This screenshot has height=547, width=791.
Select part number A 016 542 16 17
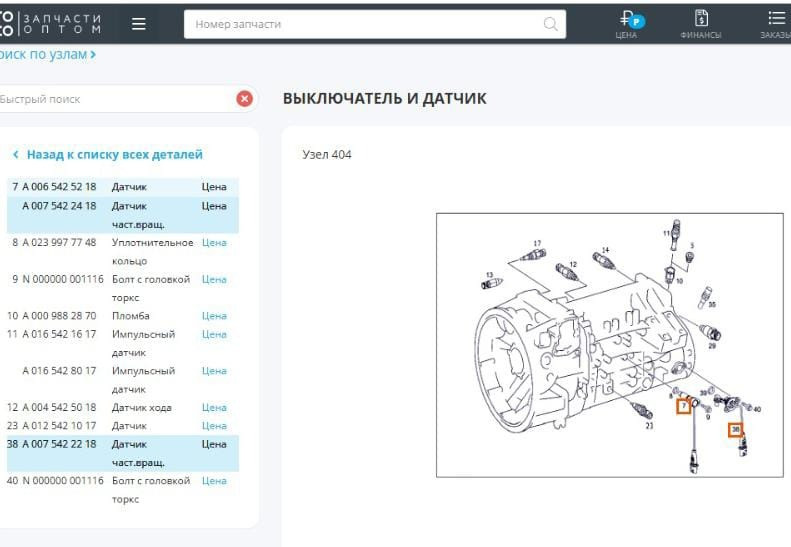point(59,335)
